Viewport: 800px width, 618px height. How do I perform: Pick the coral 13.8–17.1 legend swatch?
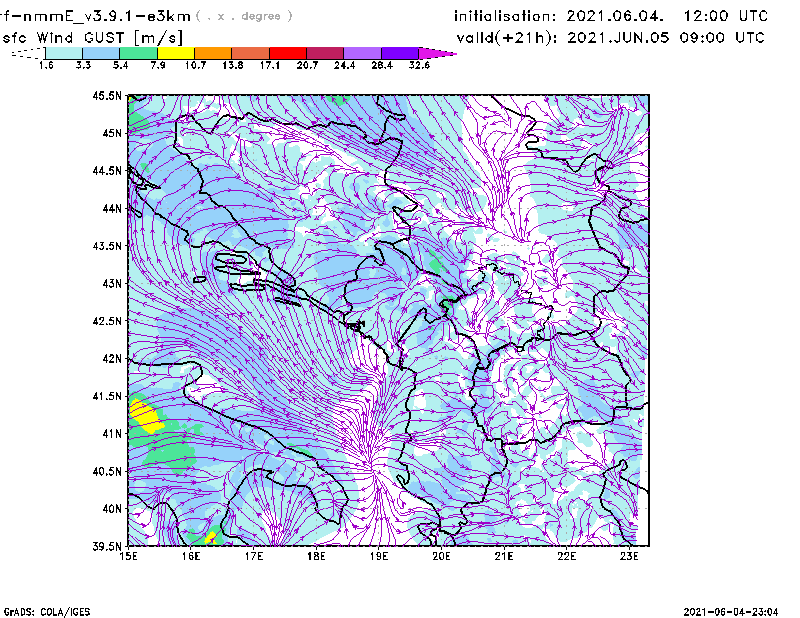point(251,53)
